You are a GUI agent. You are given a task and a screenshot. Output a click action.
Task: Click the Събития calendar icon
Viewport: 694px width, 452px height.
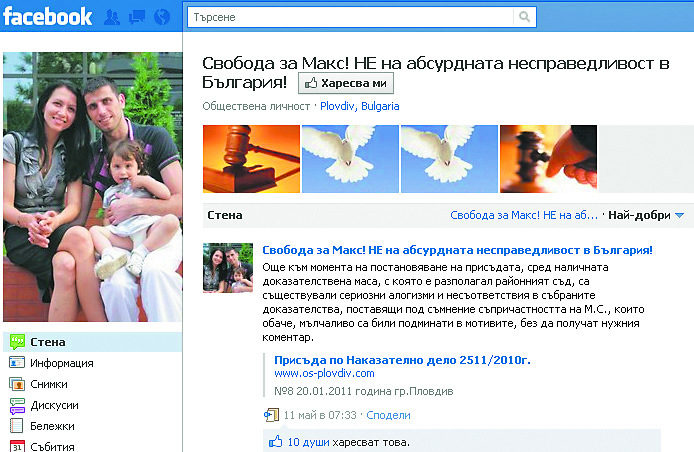[17, 446]
